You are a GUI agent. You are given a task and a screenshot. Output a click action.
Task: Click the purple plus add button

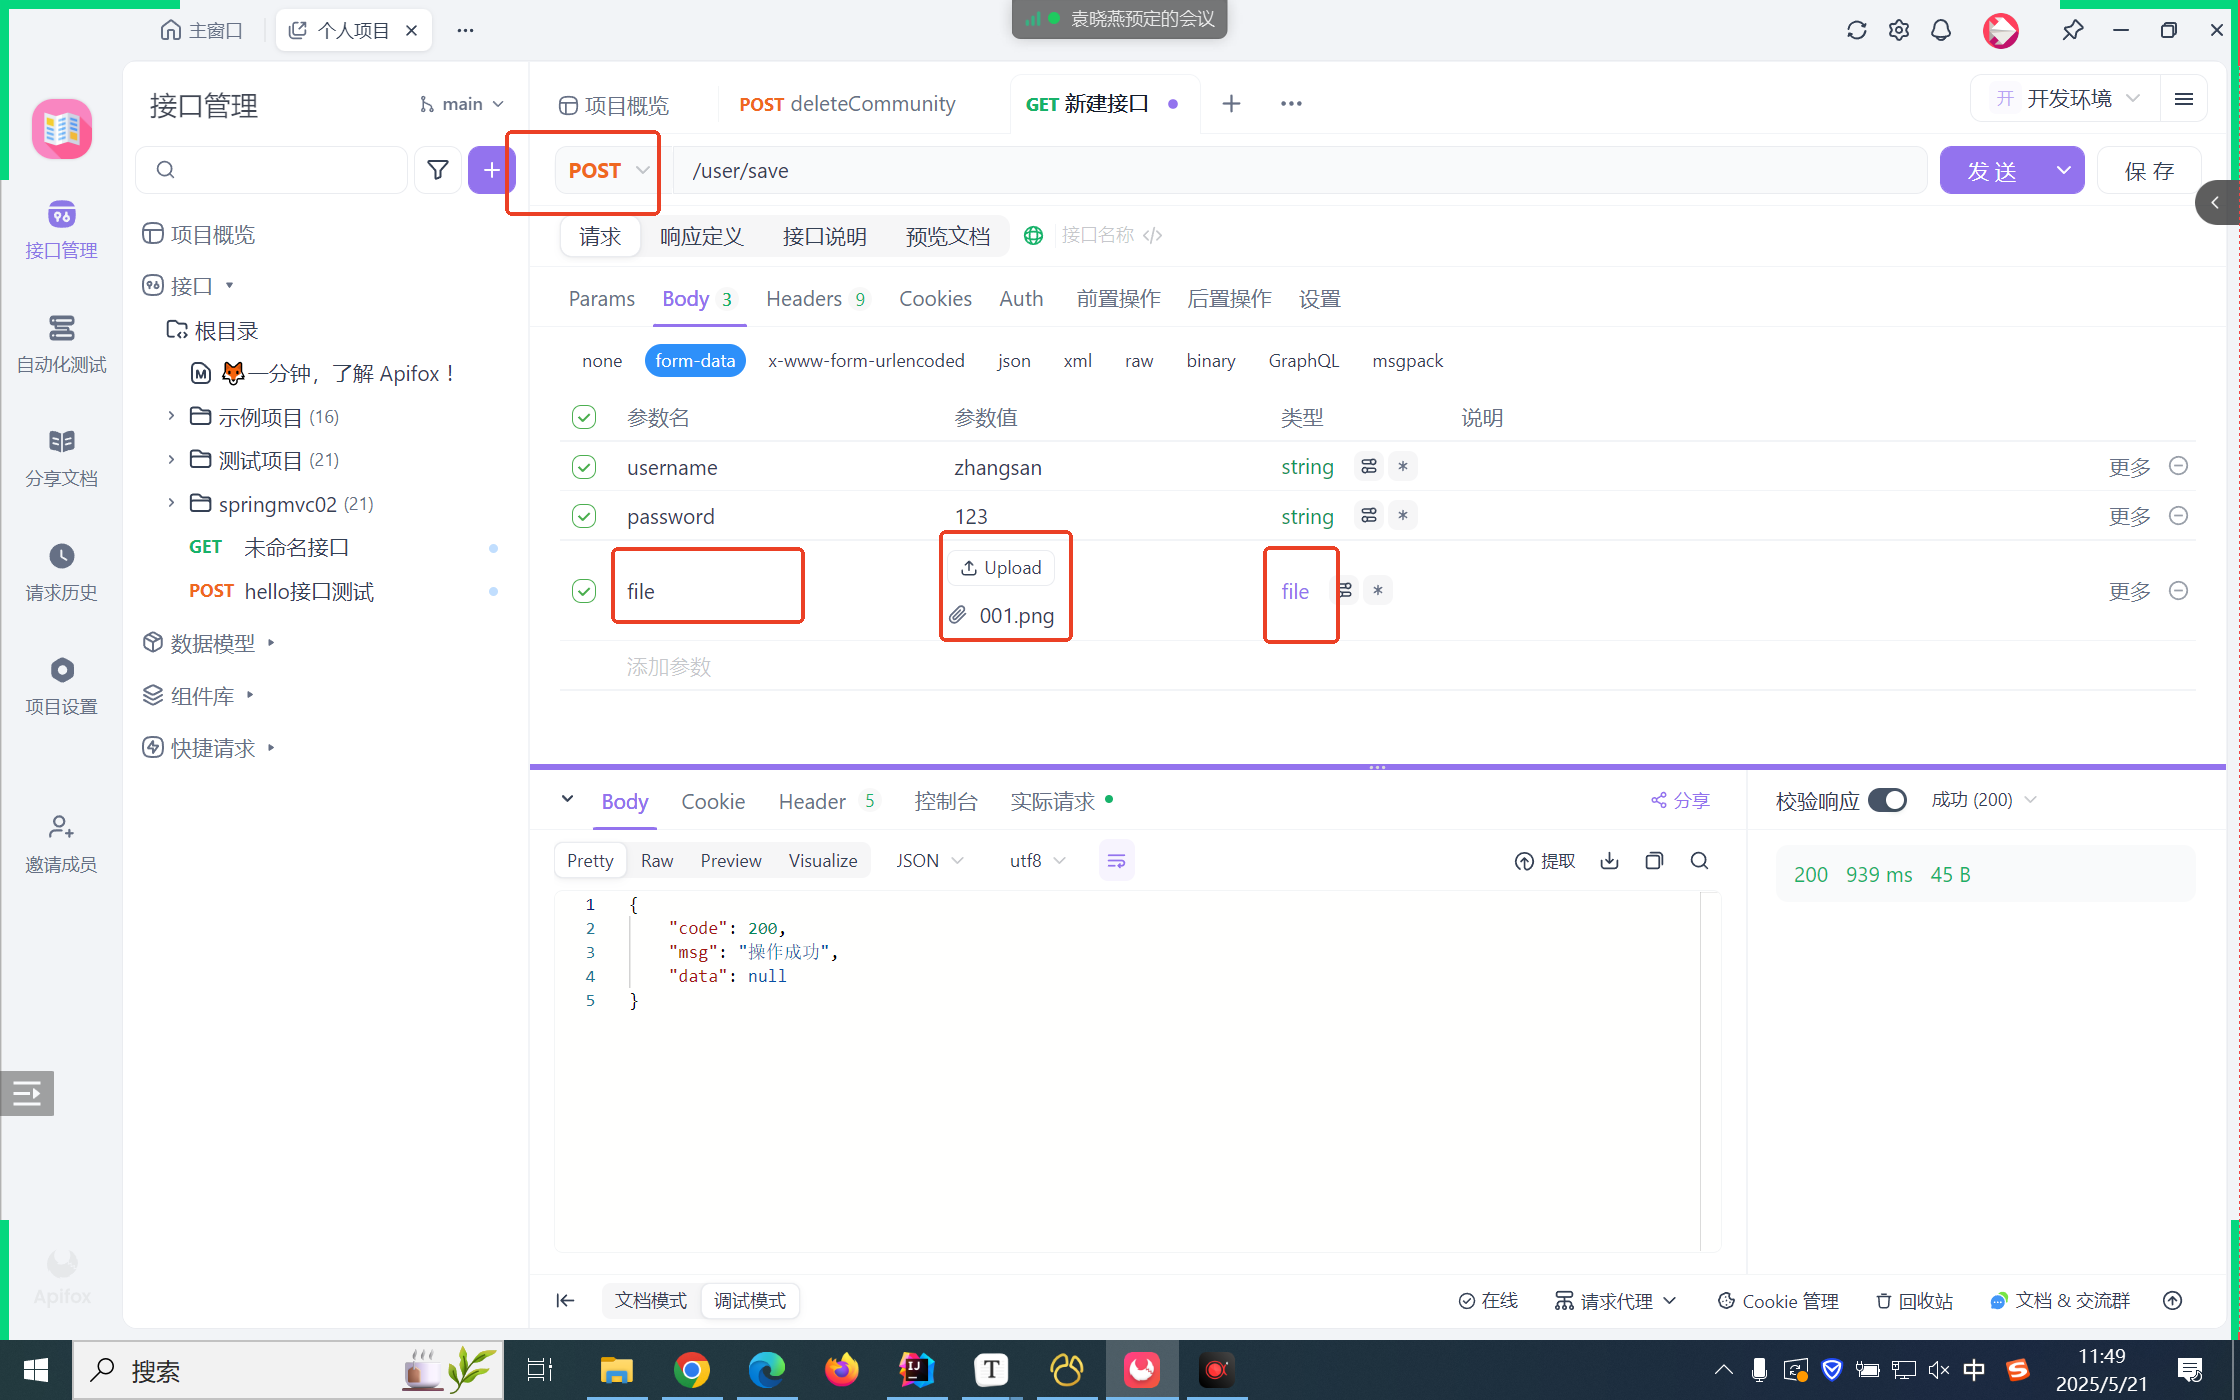click(x=490, y=170)
